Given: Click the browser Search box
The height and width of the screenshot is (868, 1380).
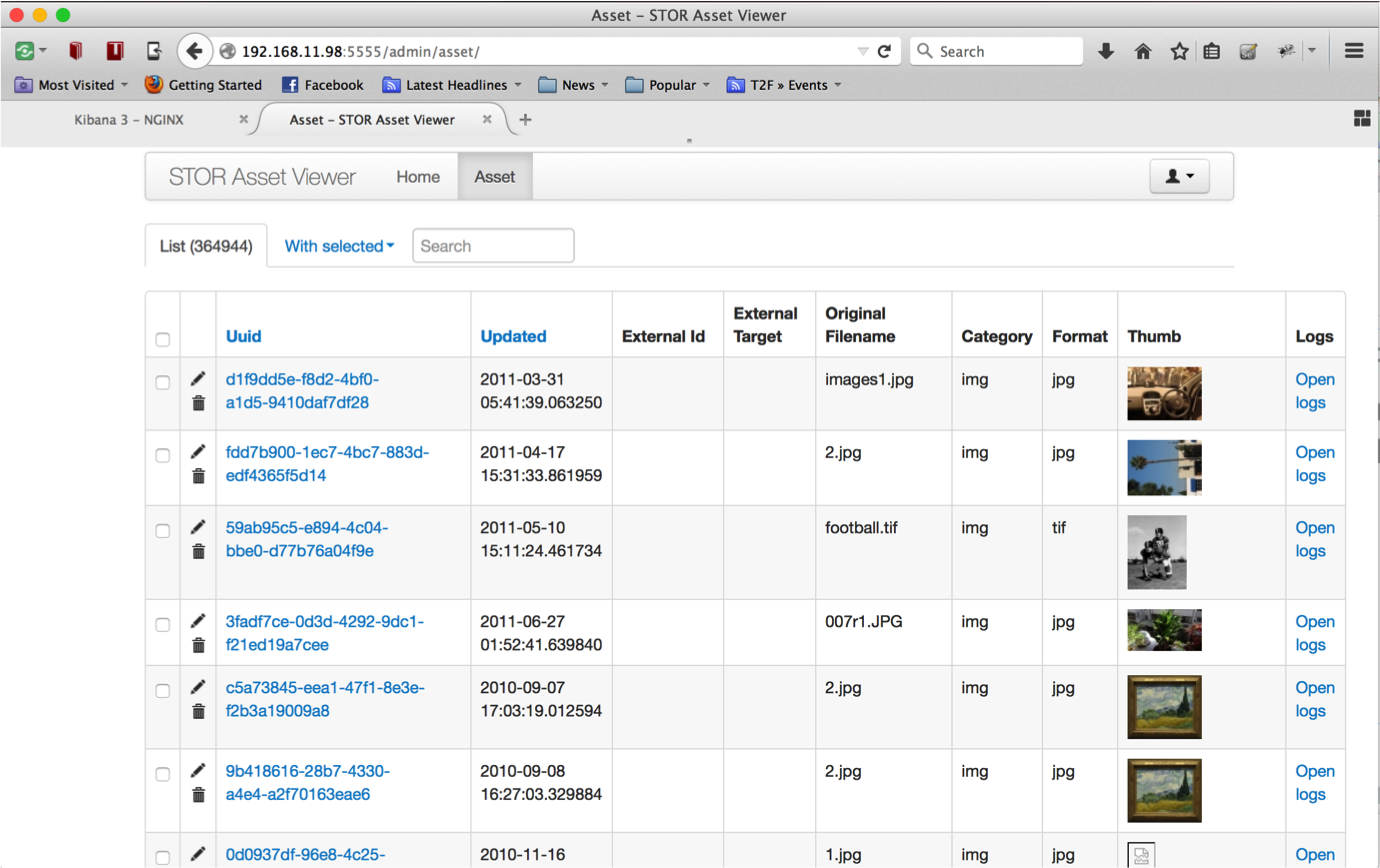Looking at the screenshot, I should click(996, 51).
